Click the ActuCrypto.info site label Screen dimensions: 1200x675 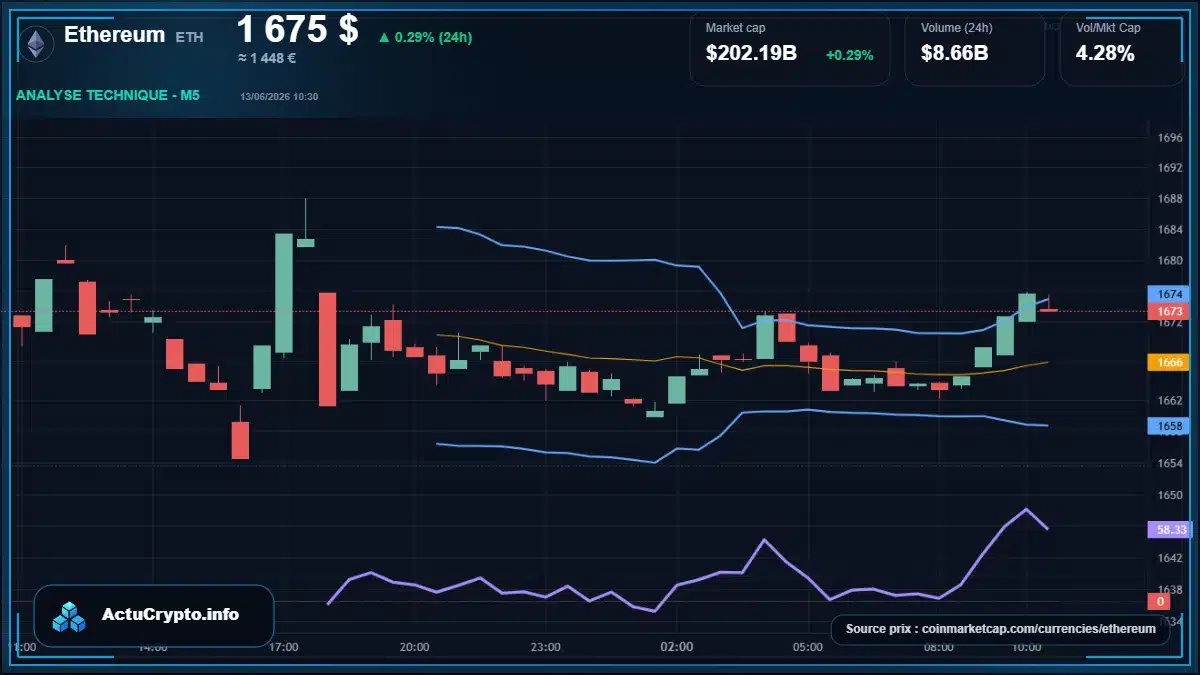point(171,615)
